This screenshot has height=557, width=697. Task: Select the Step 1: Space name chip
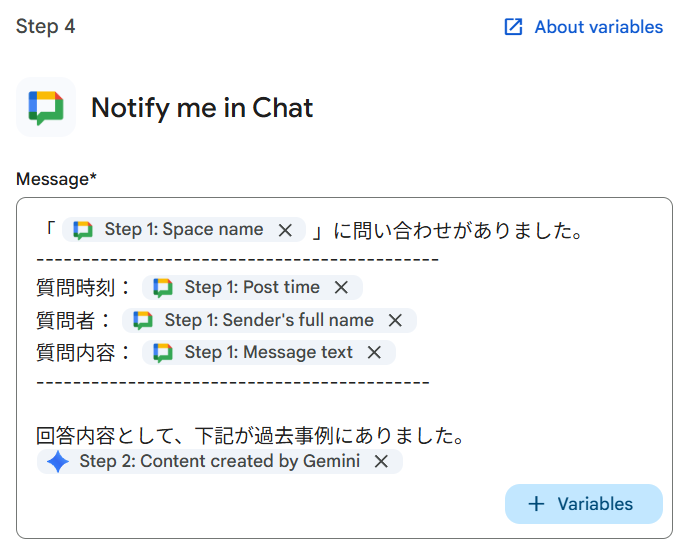pyautogui.click(x=184, y=230)
